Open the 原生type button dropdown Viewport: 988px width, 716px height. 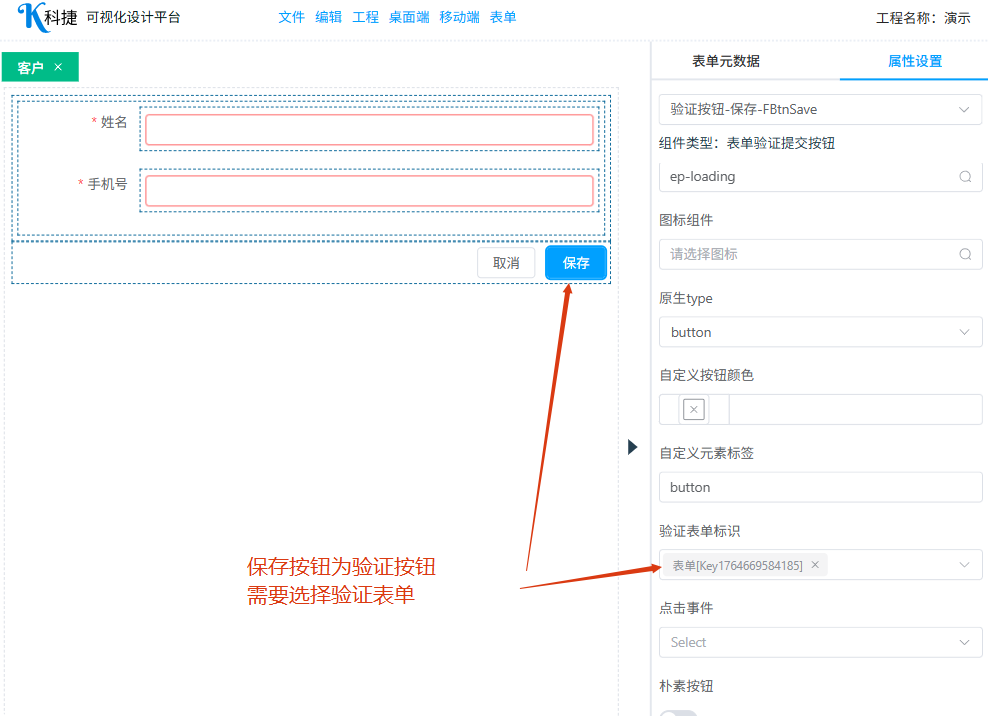tap(964, 332)
